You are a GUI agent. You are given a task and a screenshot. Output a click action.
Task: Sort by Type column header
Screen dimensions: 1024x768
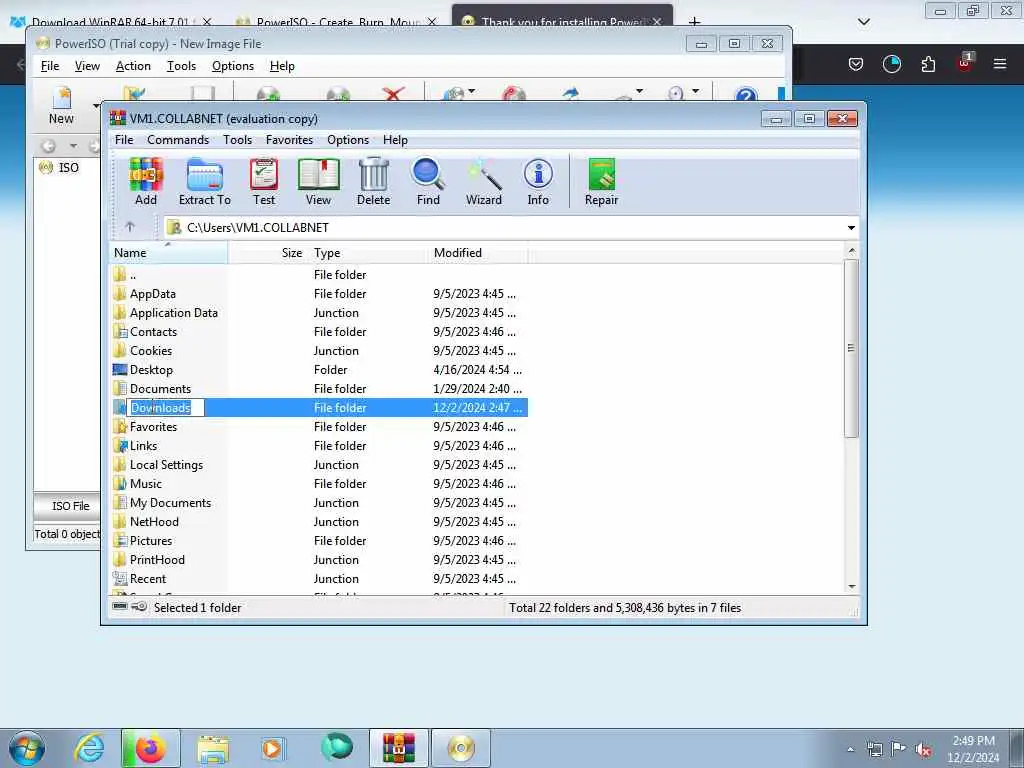point(367,253)
